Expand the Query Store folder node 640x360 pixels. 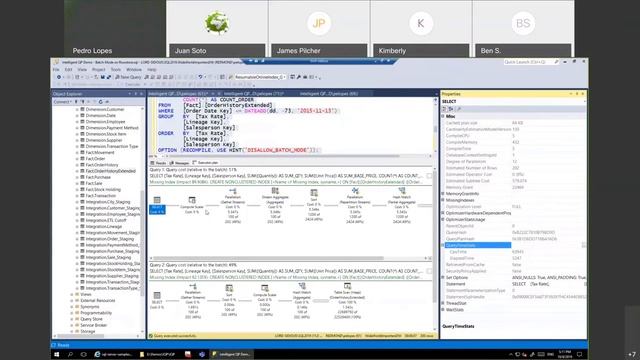pos(71,319)
